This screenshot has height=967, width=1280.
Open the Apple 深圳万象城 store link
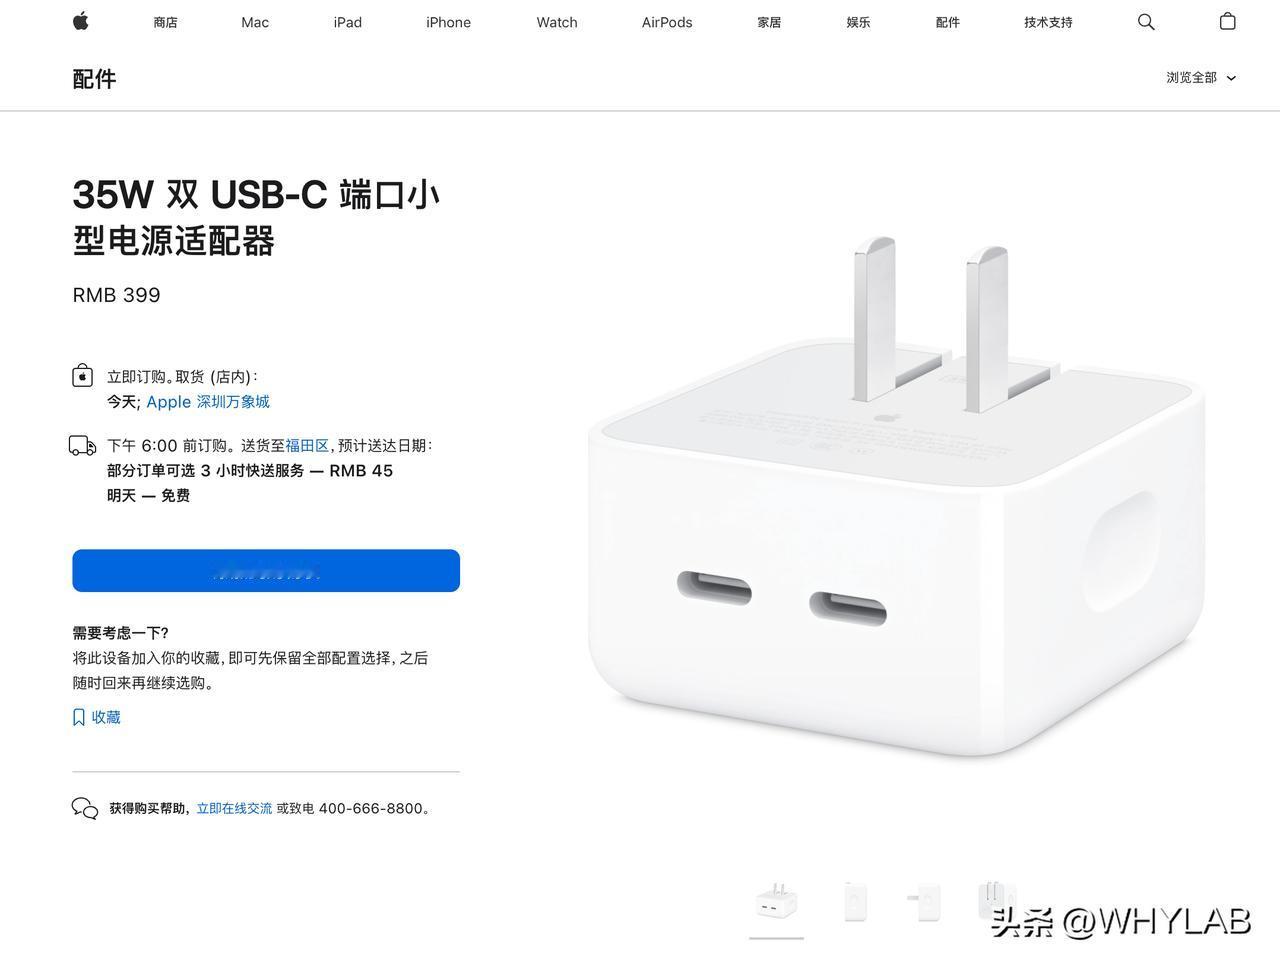click(208, 402)
